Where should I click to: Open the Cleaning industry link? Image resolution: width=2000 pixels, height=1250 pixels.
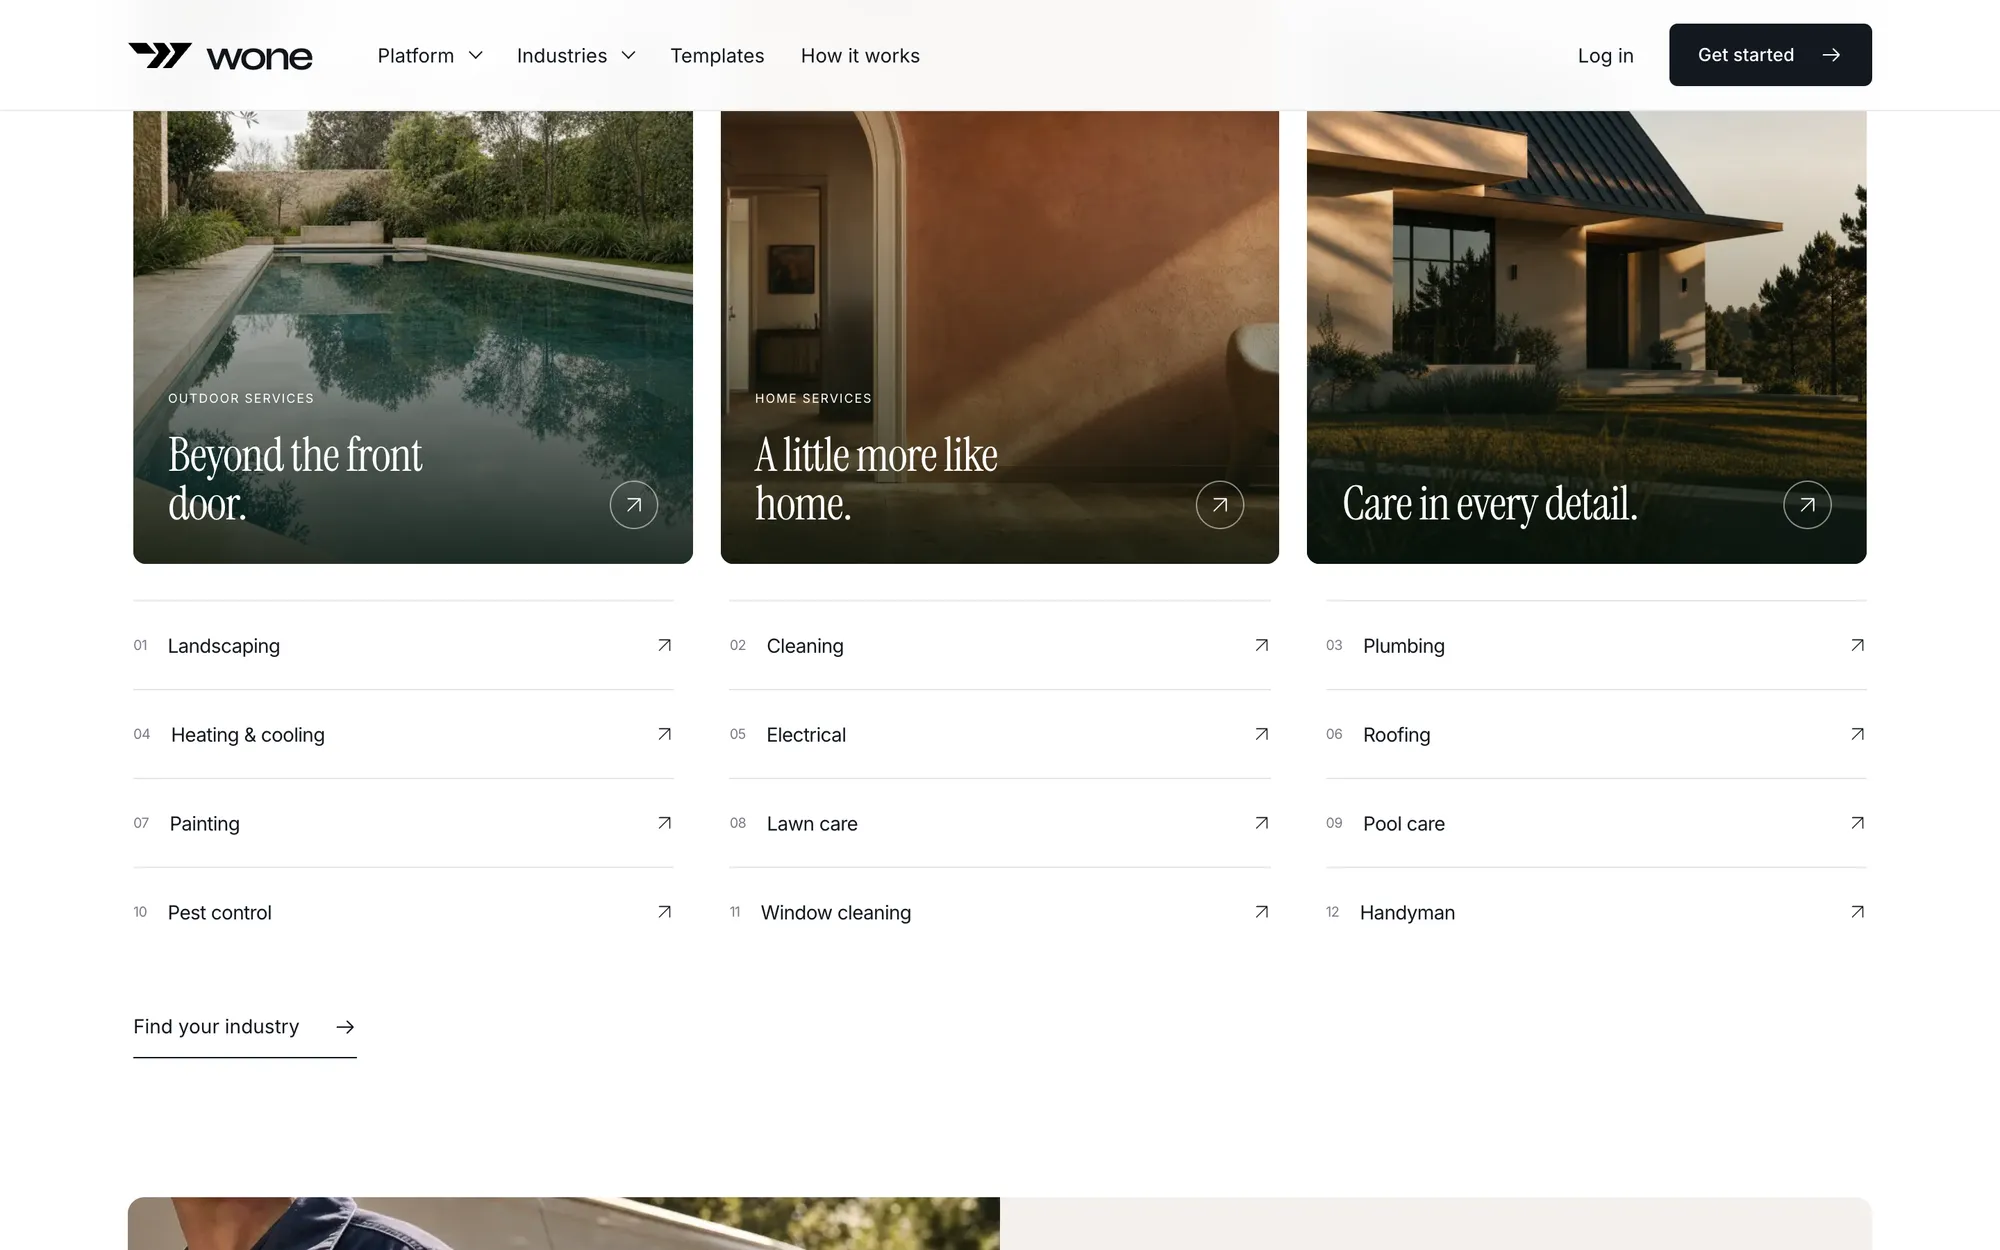(x=1000, y=645)
